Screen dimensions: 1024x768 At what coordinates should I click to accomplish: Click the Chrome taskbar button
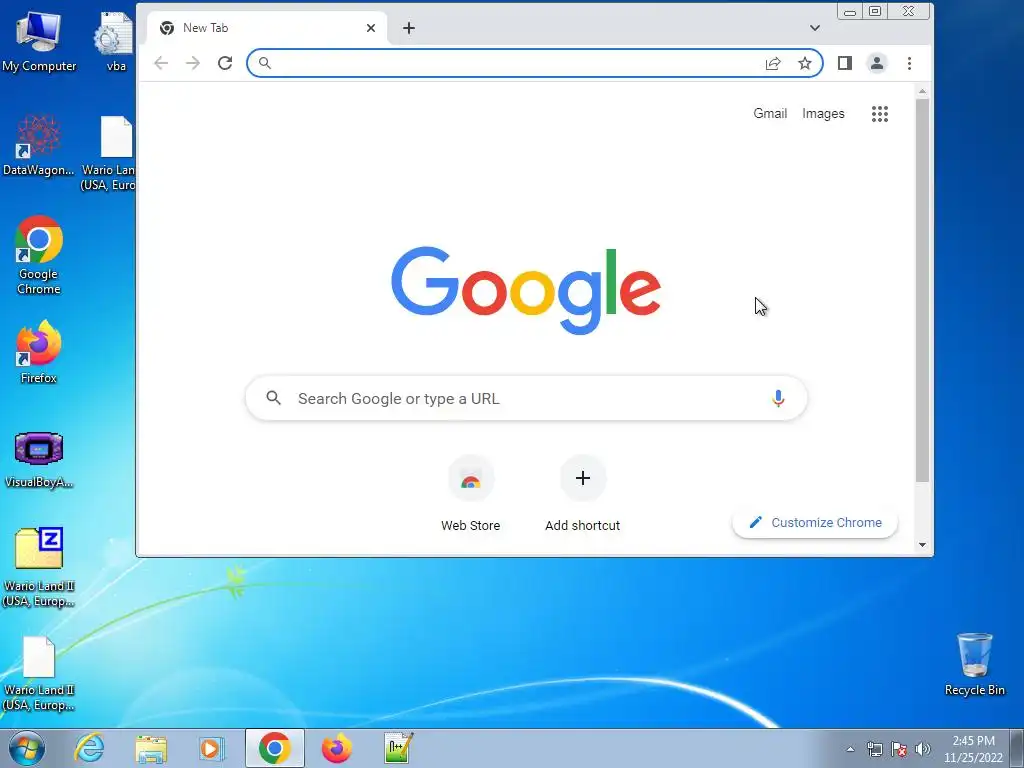click(274, 748)
